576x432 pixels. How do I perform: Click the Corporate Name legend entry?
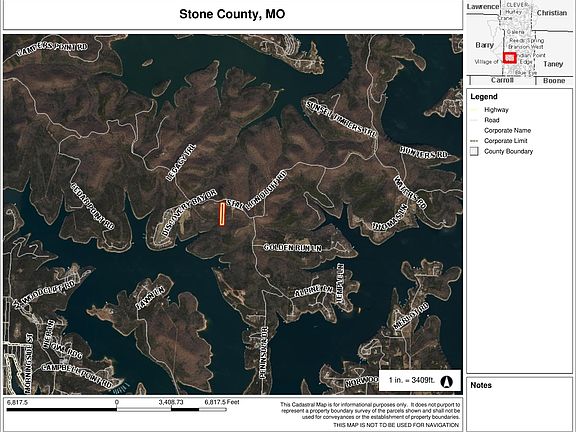[507, 130]
